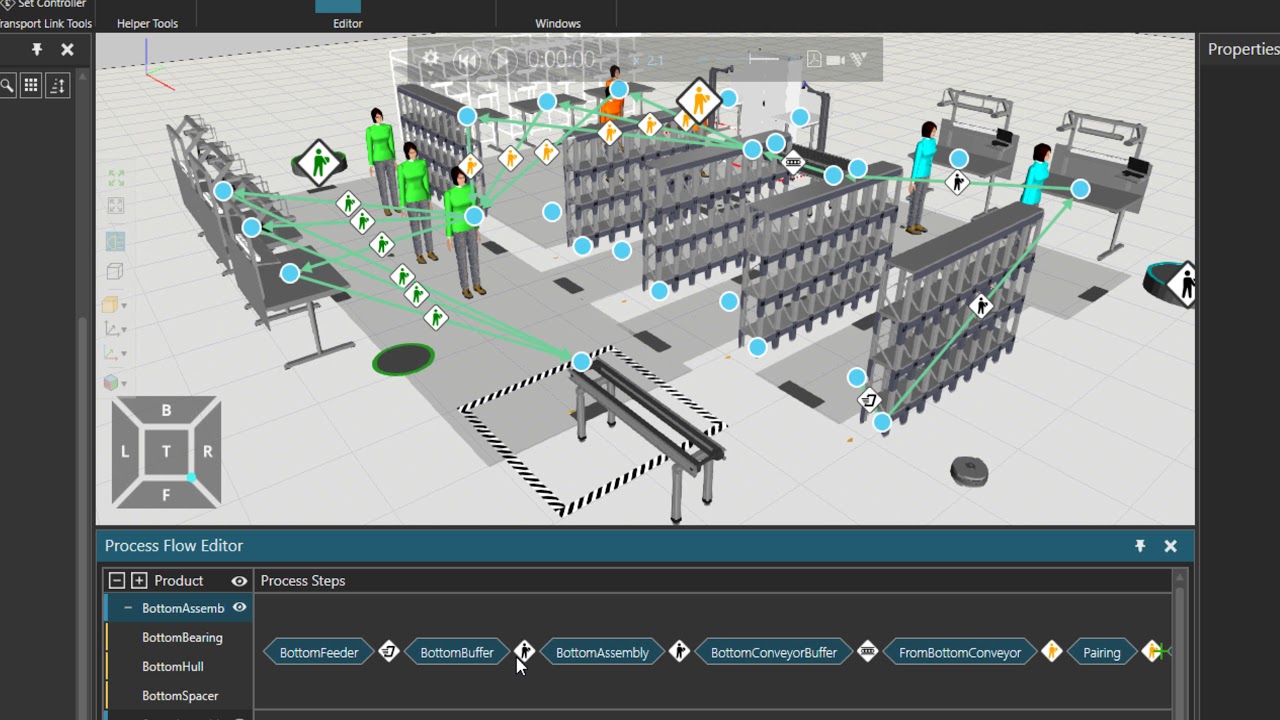This screenshot has height=720, width=1280.
Task: Click the T face of the navigation cube
Action: click(x=166, y=452)
